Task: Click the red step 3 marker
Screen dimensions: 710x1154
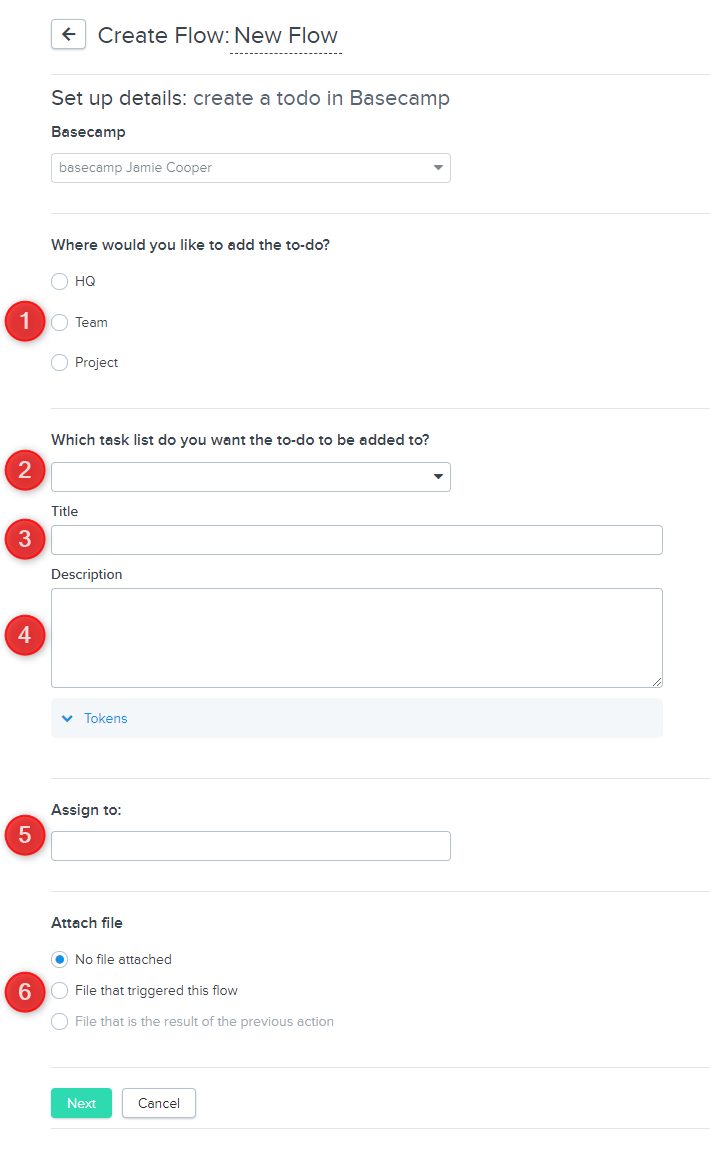Action: click(x=25, y=540)
